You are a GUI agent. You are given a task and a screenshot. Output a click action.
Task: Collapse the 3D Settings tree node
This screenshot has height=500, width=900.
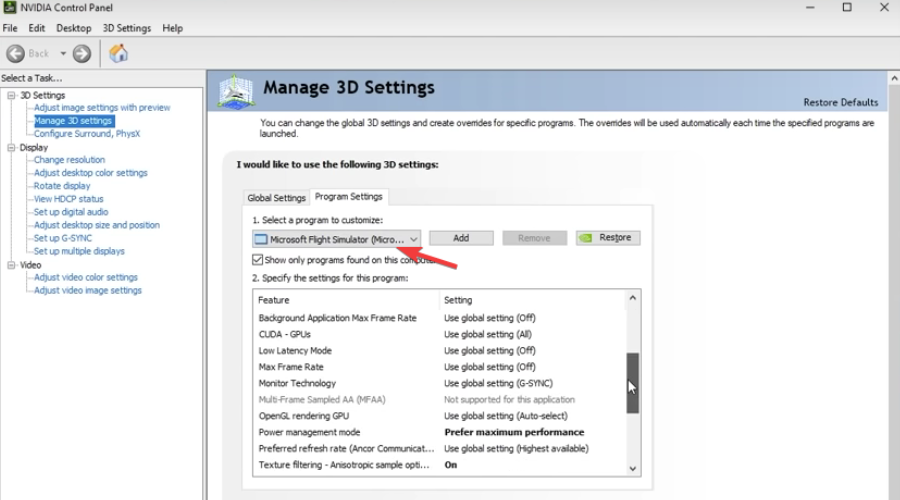pyautogui.click(x=11, y=95)
